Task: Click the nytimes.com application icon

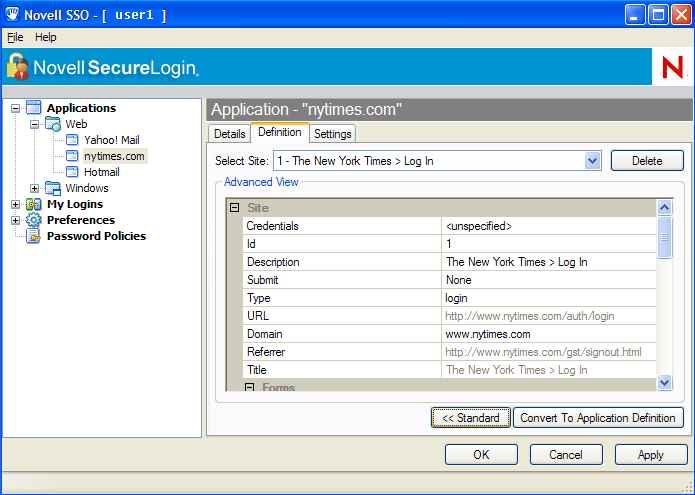Action: click(72, 156)
